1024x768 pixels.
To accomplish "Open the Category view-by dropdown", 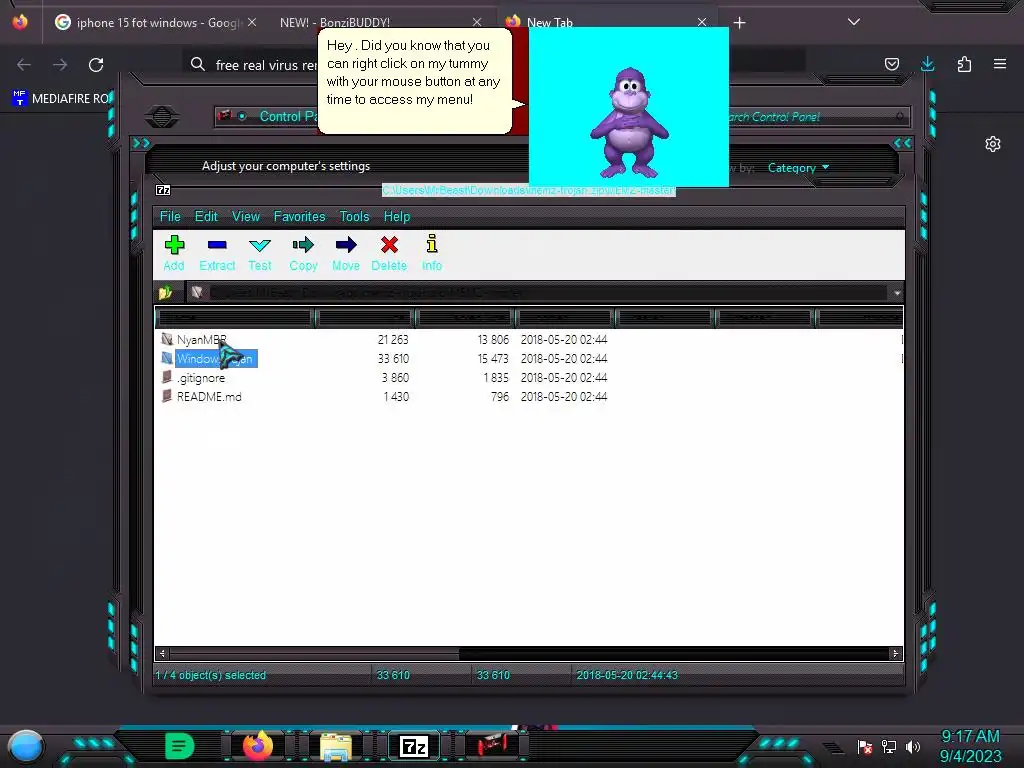I will coord(798,168).
